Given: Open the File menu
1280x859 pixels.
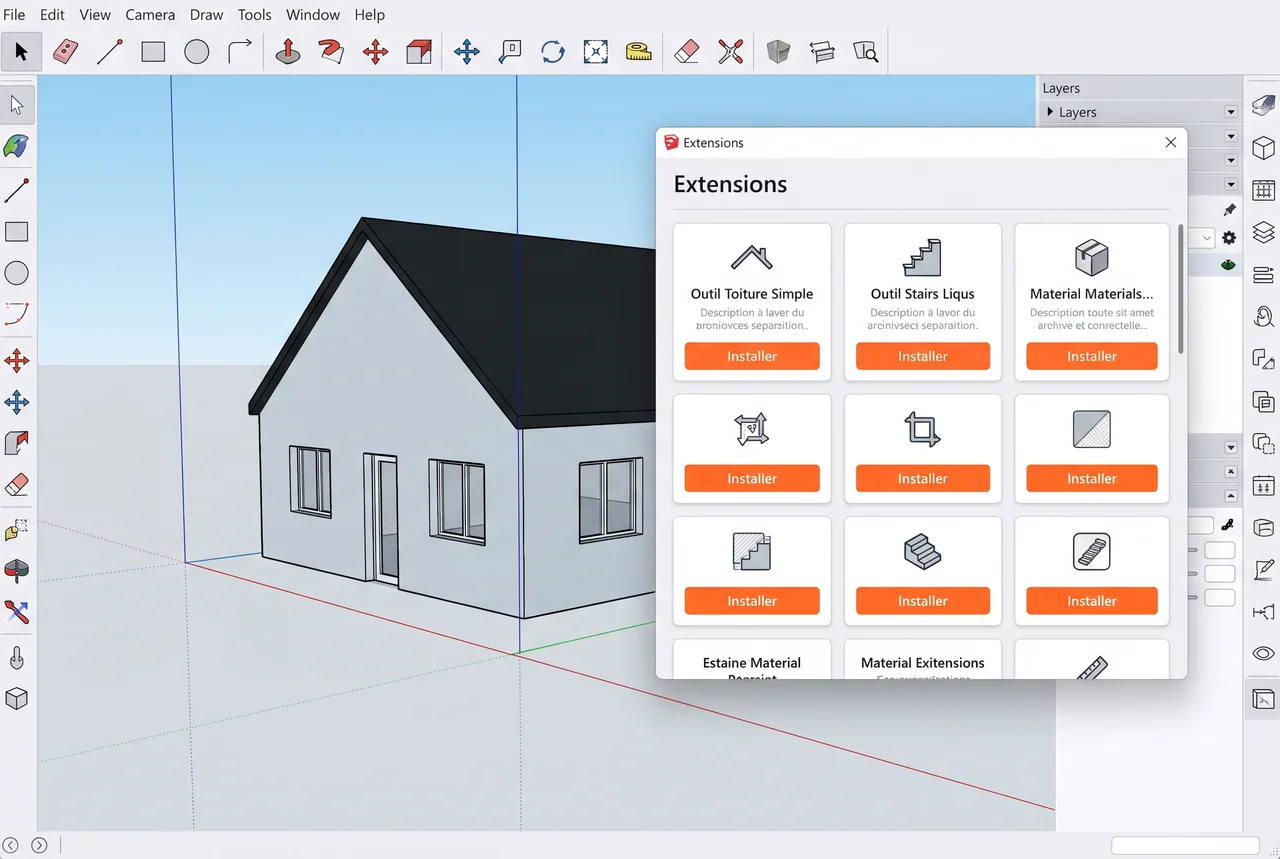Looking at the screenshot, I should pyautogui.click(x=14, y=15).
